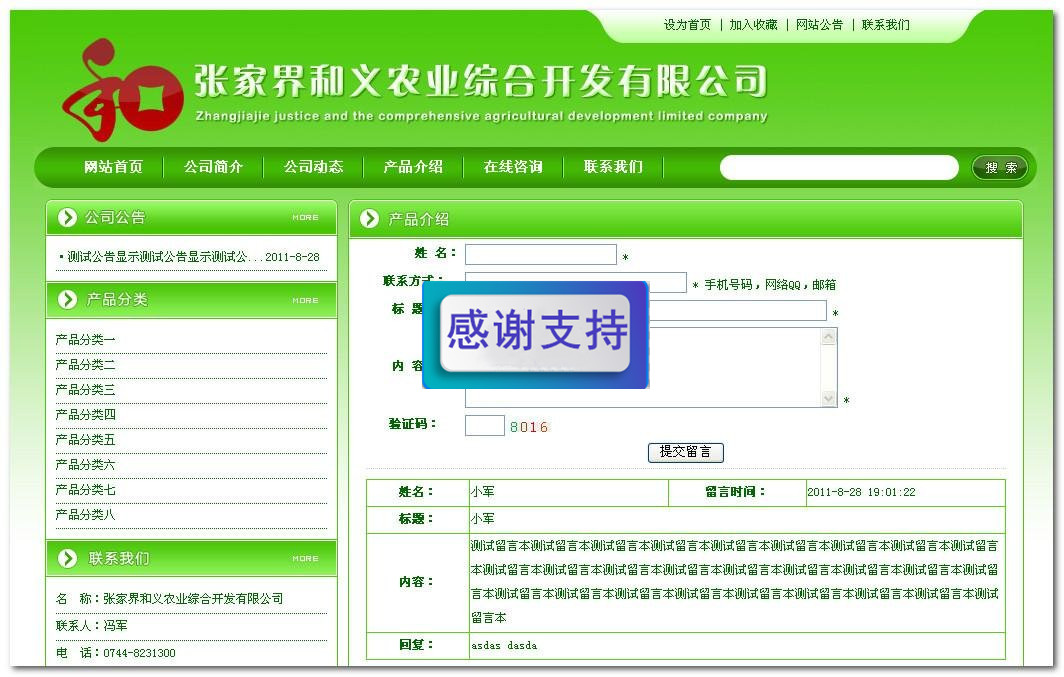Go to 公司简介 page
Image resolution: width=1064 pixels, height=677 pixels.
[x=213, y=167]
